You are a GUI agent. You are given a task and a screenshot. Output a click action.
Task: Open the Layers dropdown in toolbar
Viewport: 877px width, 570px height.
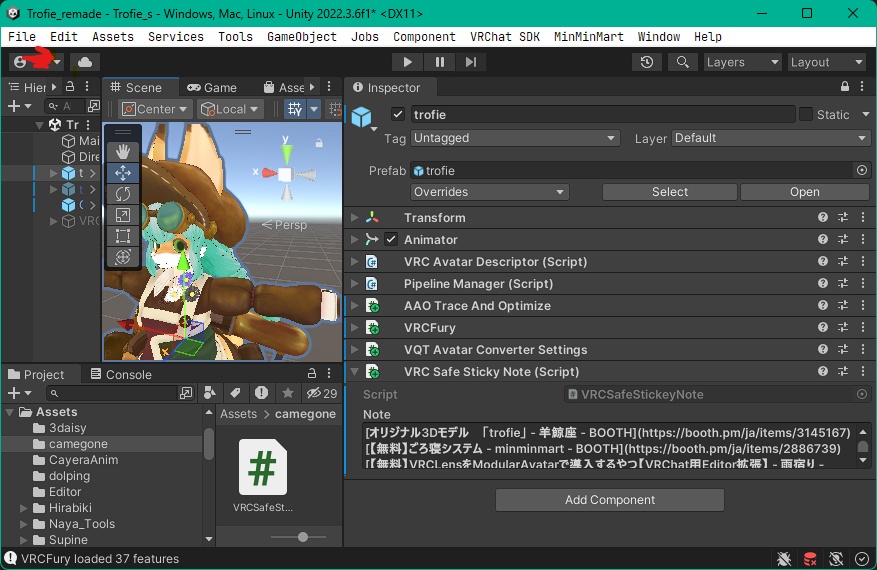pyautogui.click(x=742, y=62)
